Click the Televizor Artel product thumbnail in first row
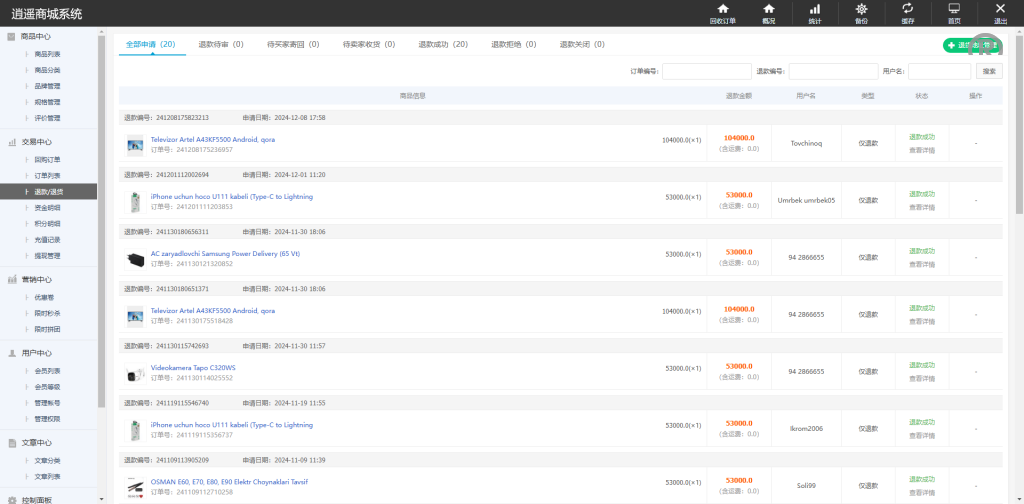 pyautogui.click(x=135, y=144)
